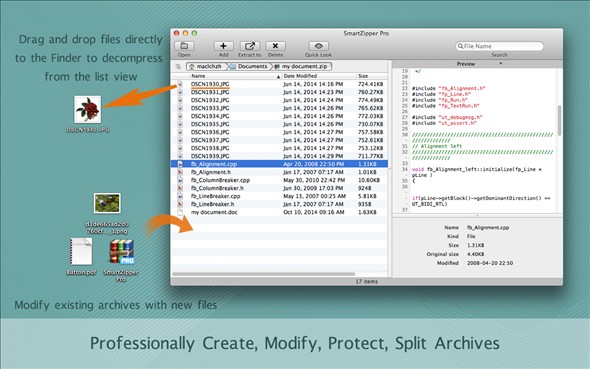
Task: Click Modified value 2008-04-20 22:50
Action: tap(490, 263)
